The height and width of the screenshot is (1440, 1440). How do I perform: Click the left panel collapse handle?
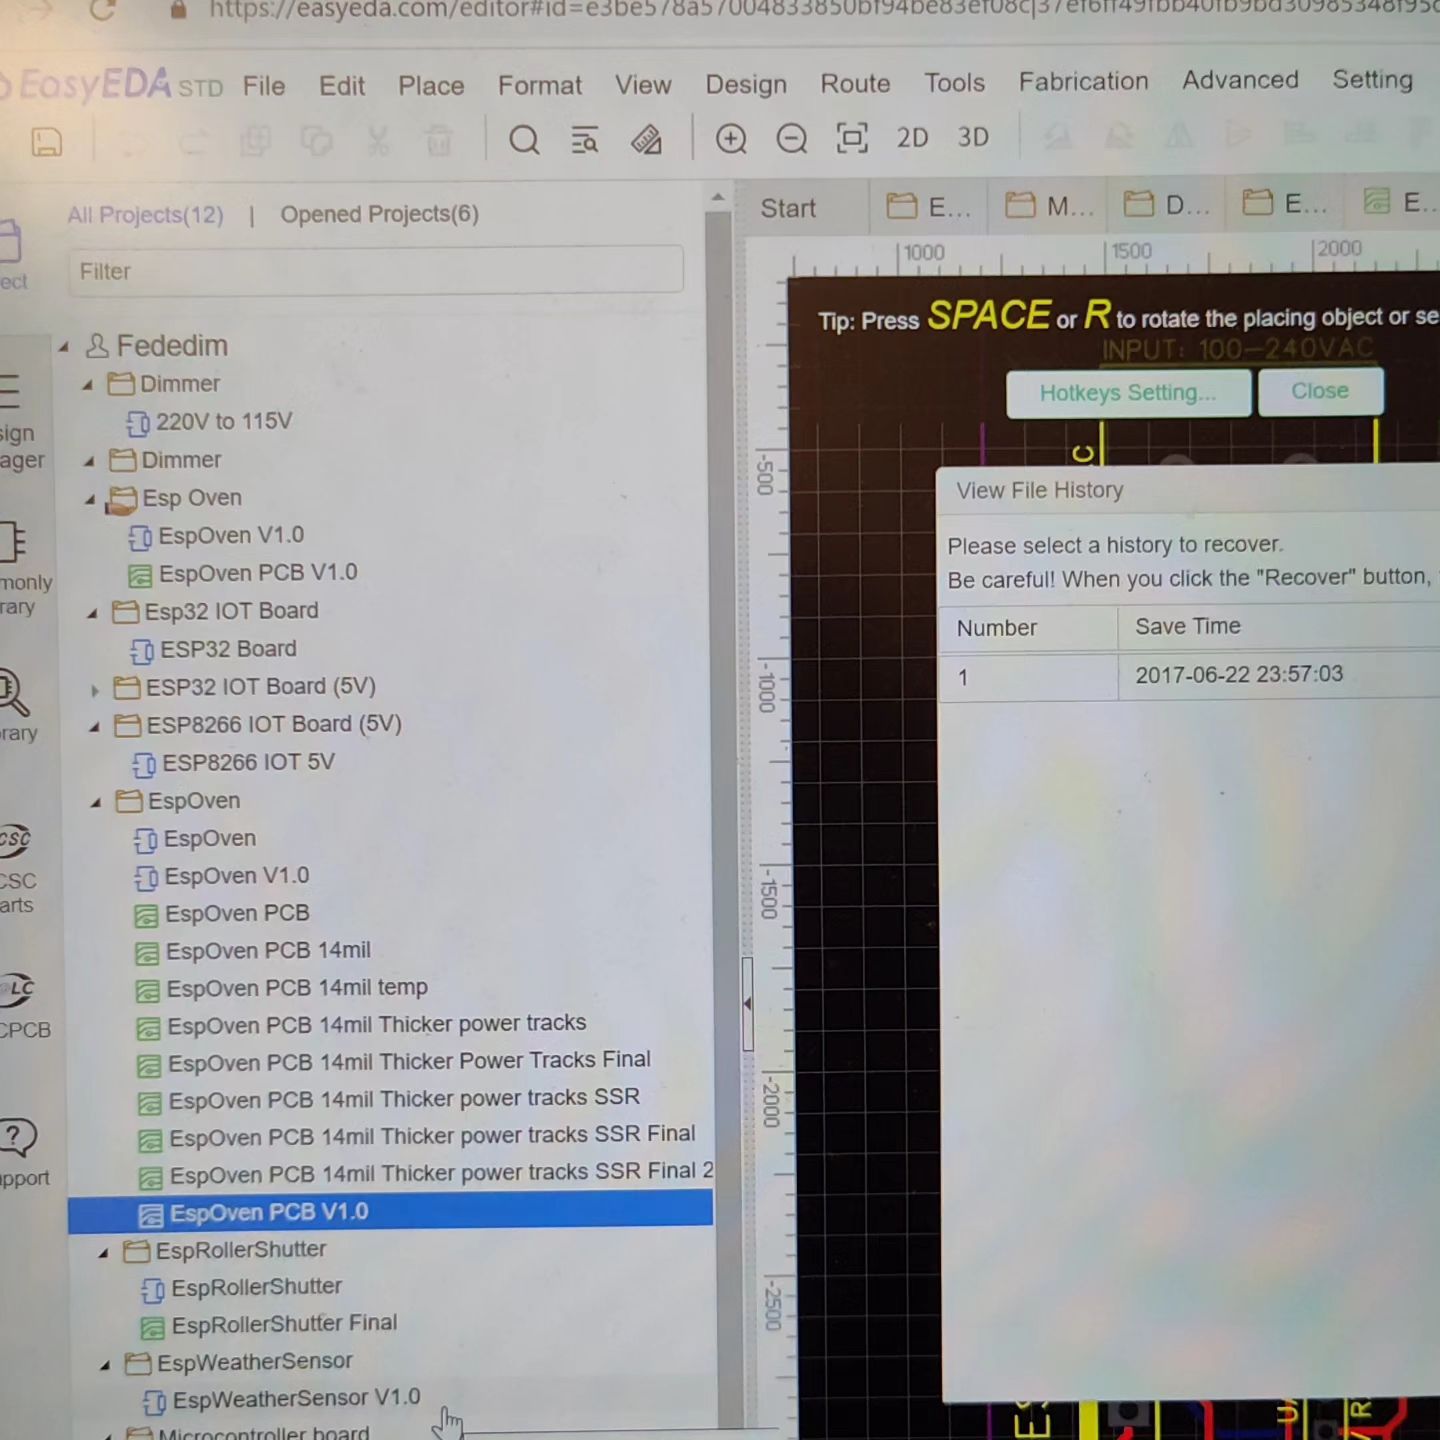coord(747,1003)
